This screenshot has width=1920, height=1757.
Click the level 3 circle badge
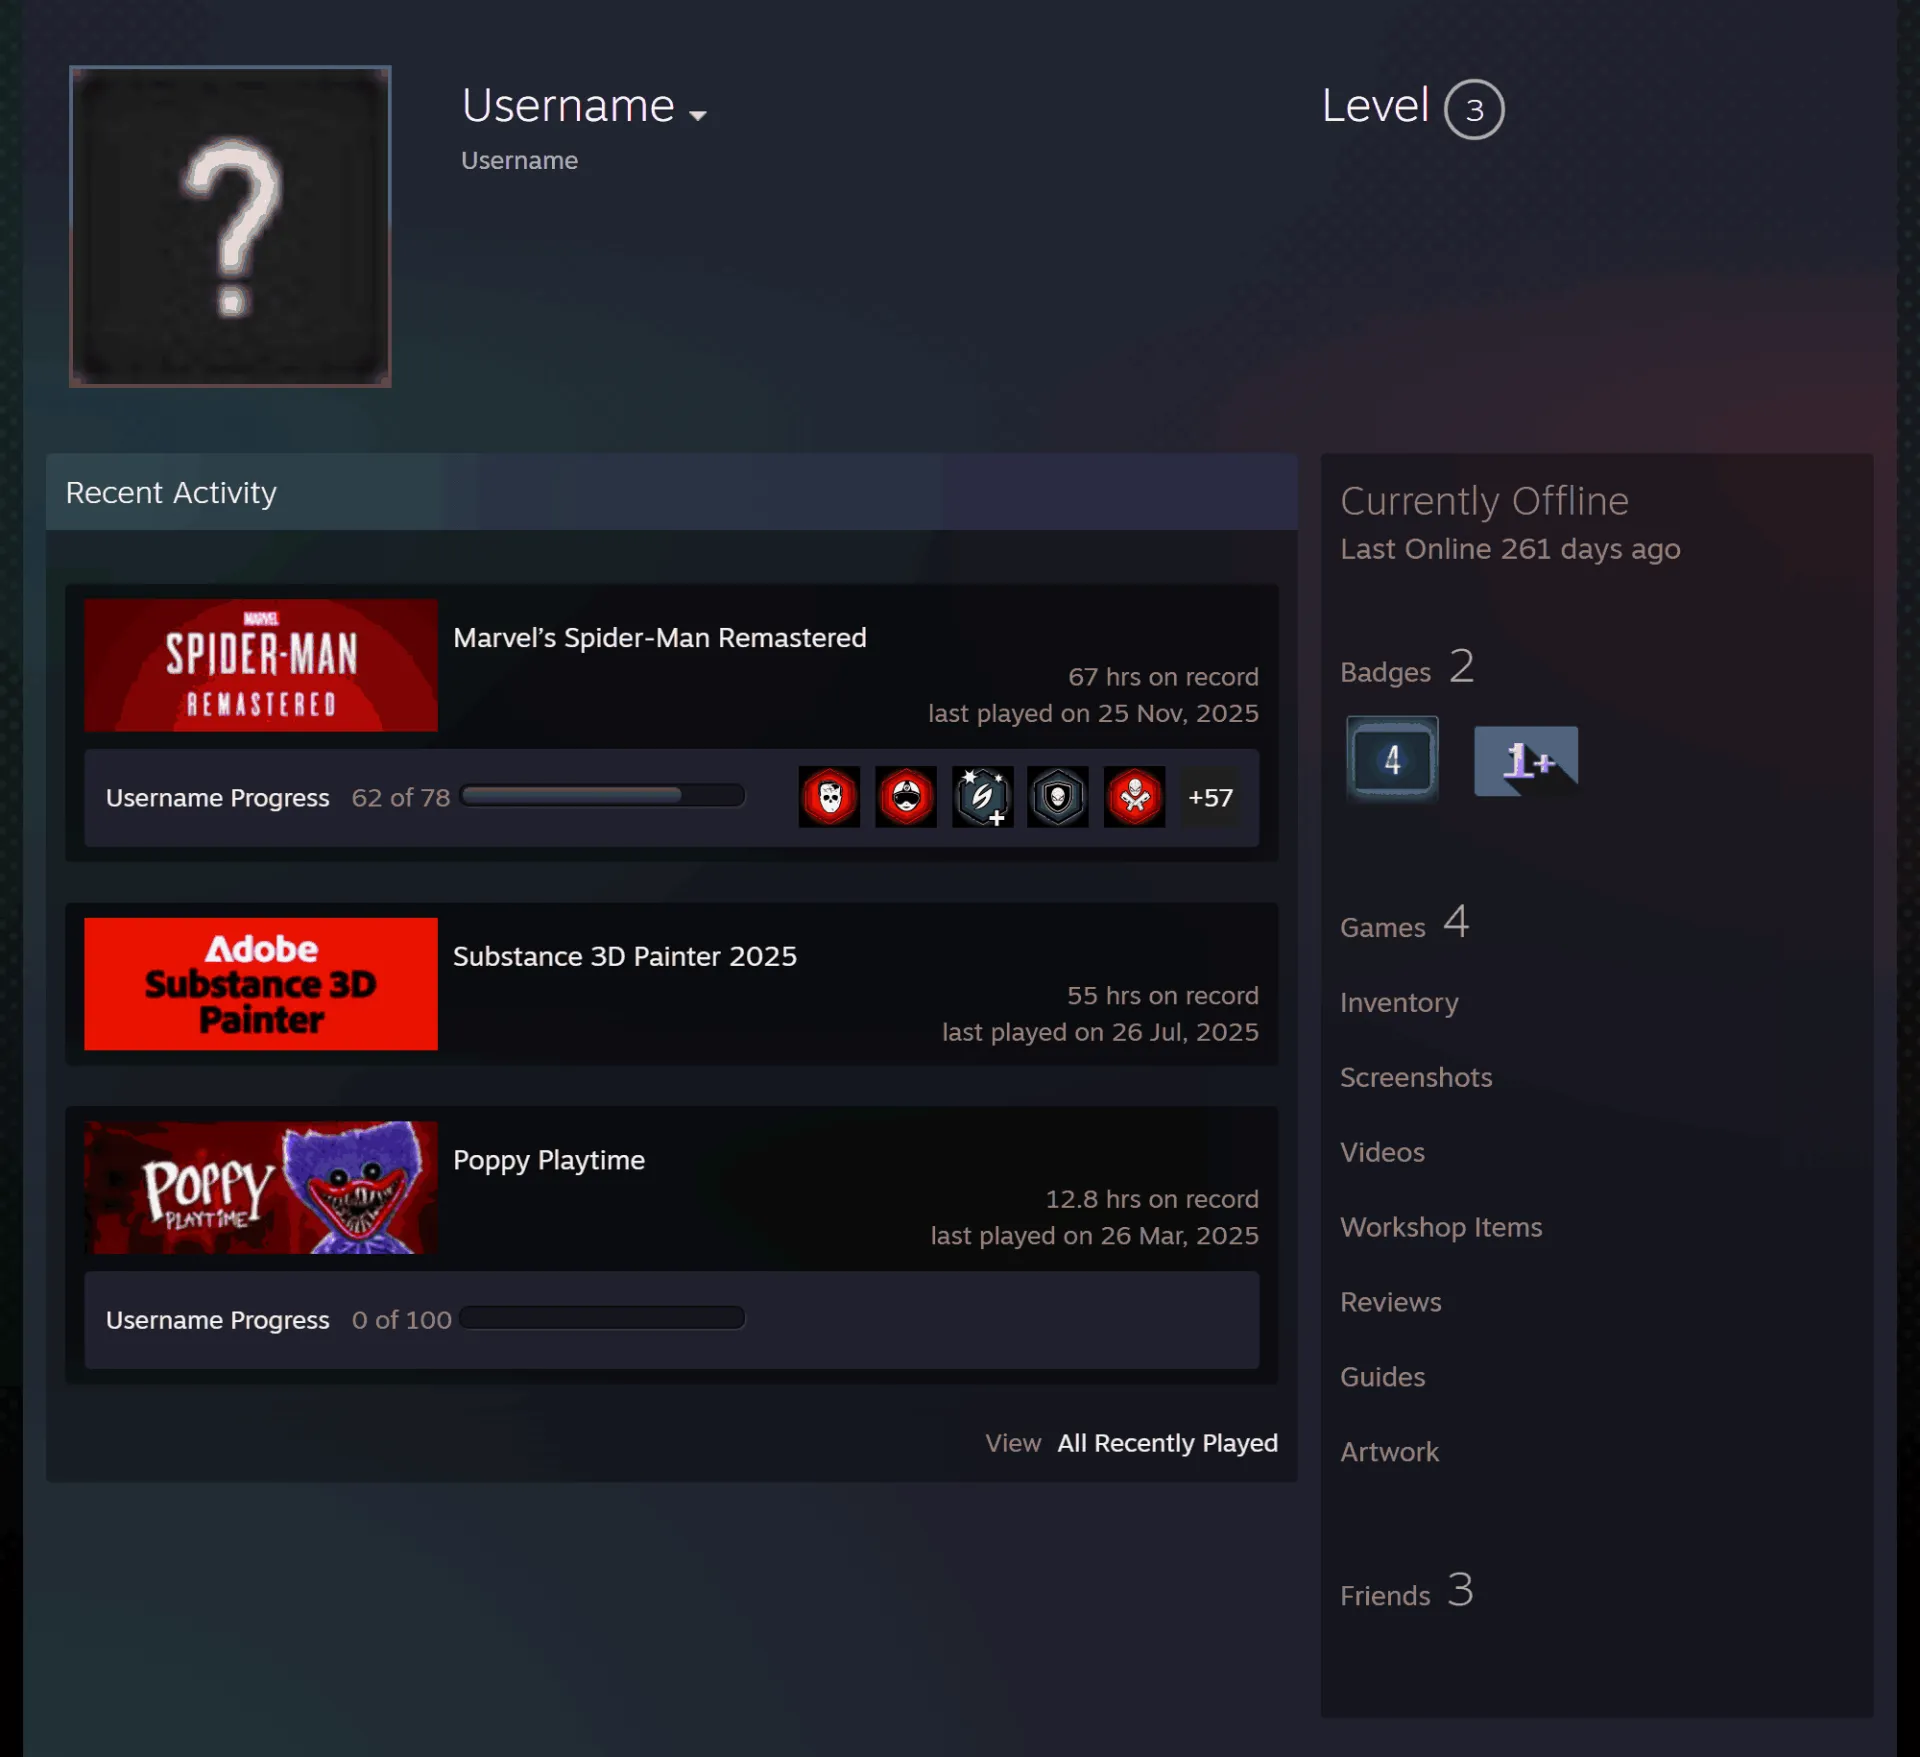coord(1474,109)
